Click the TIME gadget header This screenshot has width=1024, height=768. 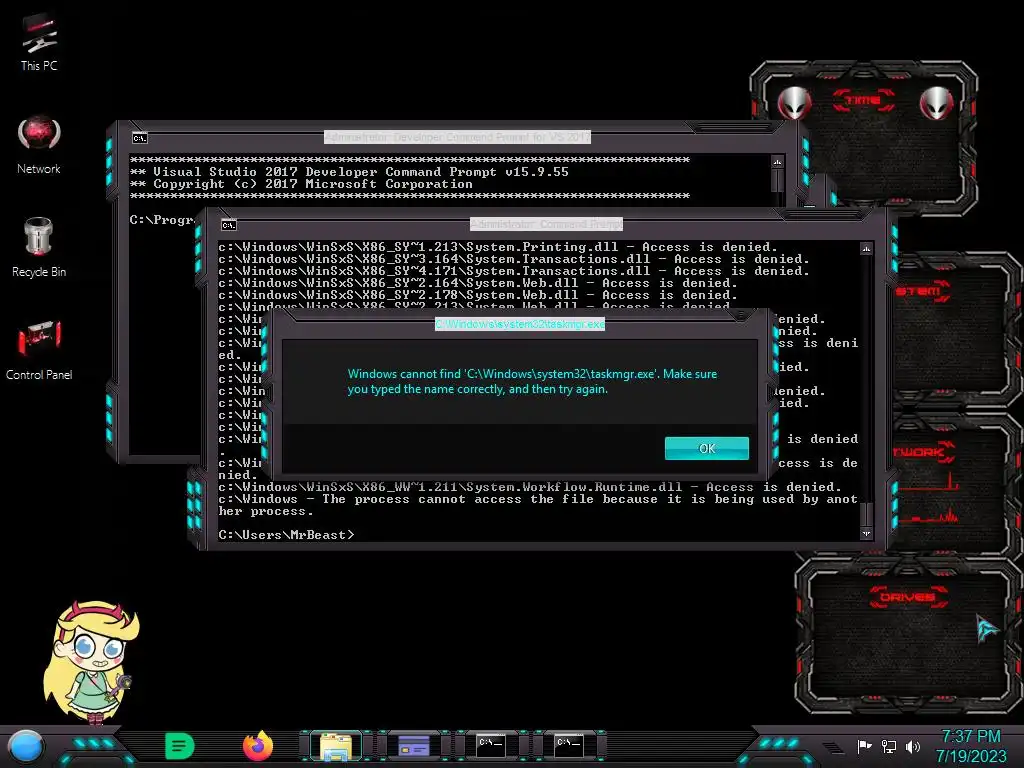pos(863,101)
